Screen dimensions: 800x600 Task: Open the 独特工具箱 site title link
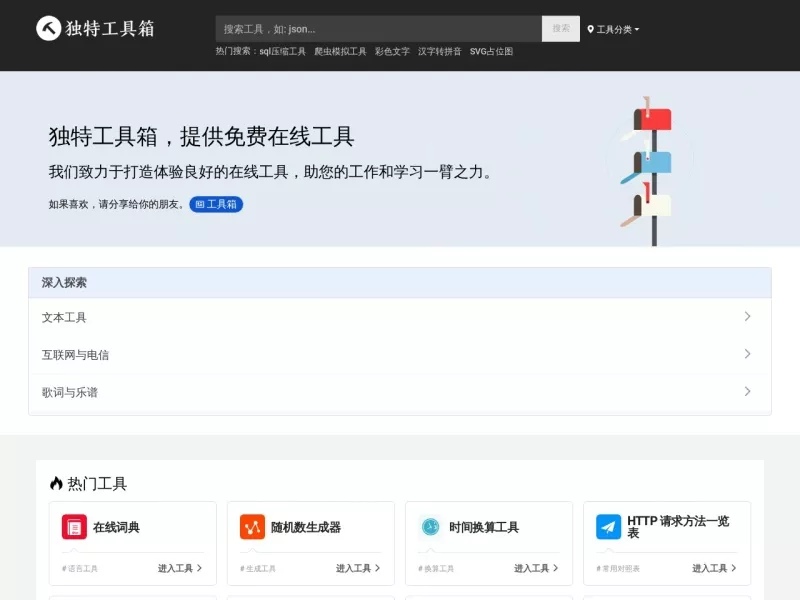pyautogui.click(x=110, y=29)
